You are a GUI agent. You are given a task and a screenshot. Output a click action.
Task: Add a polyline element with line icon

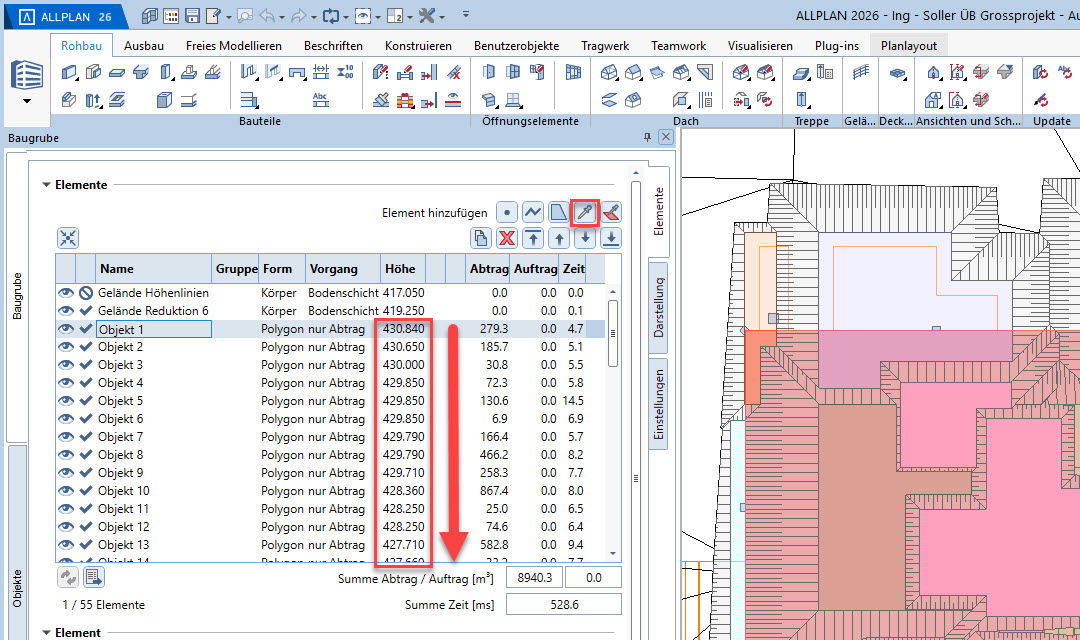pos(533,212)
